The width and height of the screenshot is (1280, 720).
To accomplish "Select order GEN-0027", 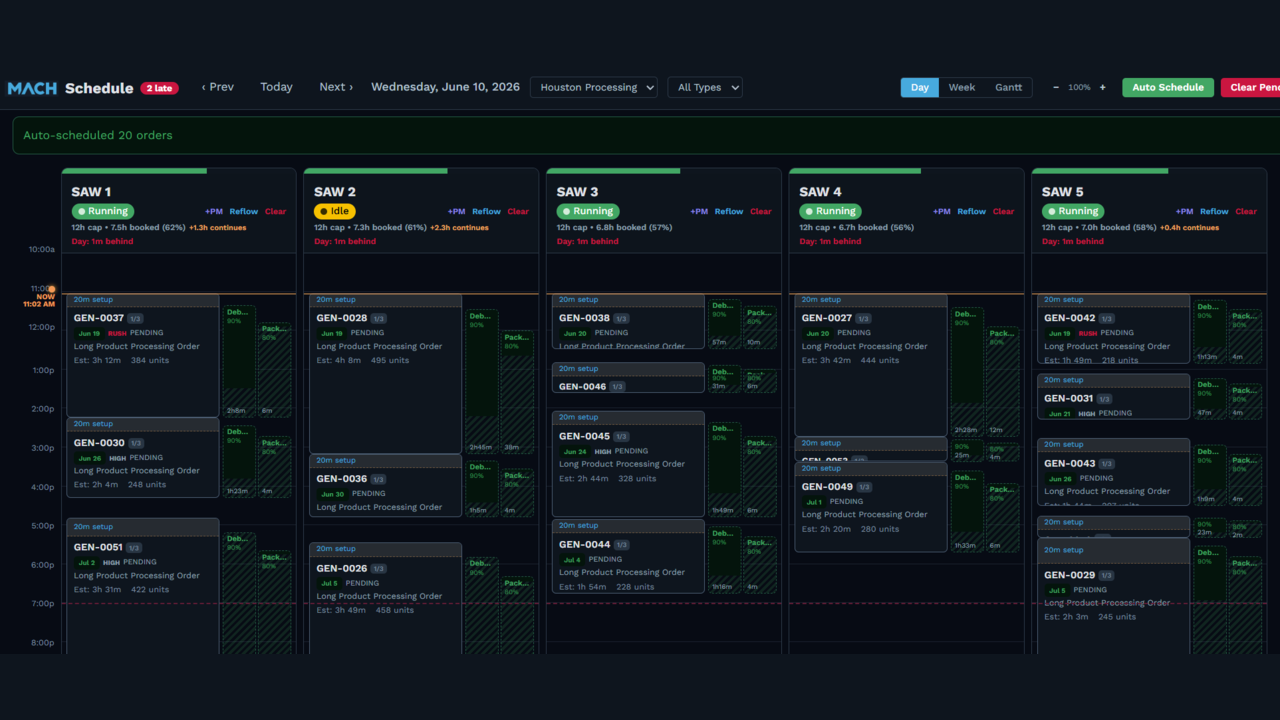I will click(x=871, y=365).
